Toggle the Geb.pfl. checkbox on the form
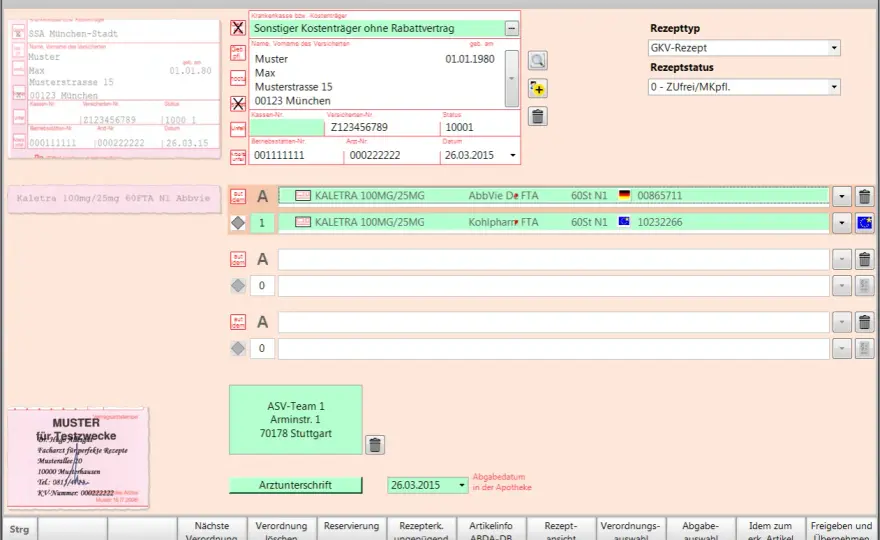Screen dimensions: 880x540 click(x=238, y=53)
